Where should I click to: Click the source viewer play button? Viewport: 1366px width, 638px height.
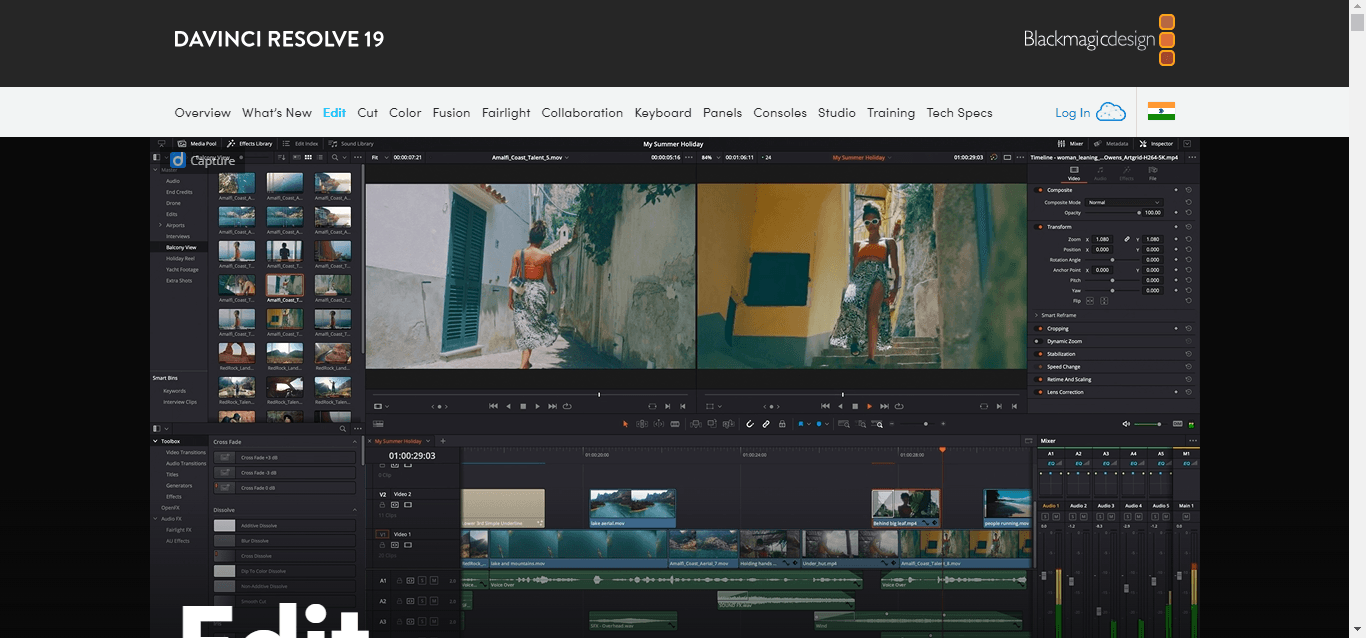[537, 406]
